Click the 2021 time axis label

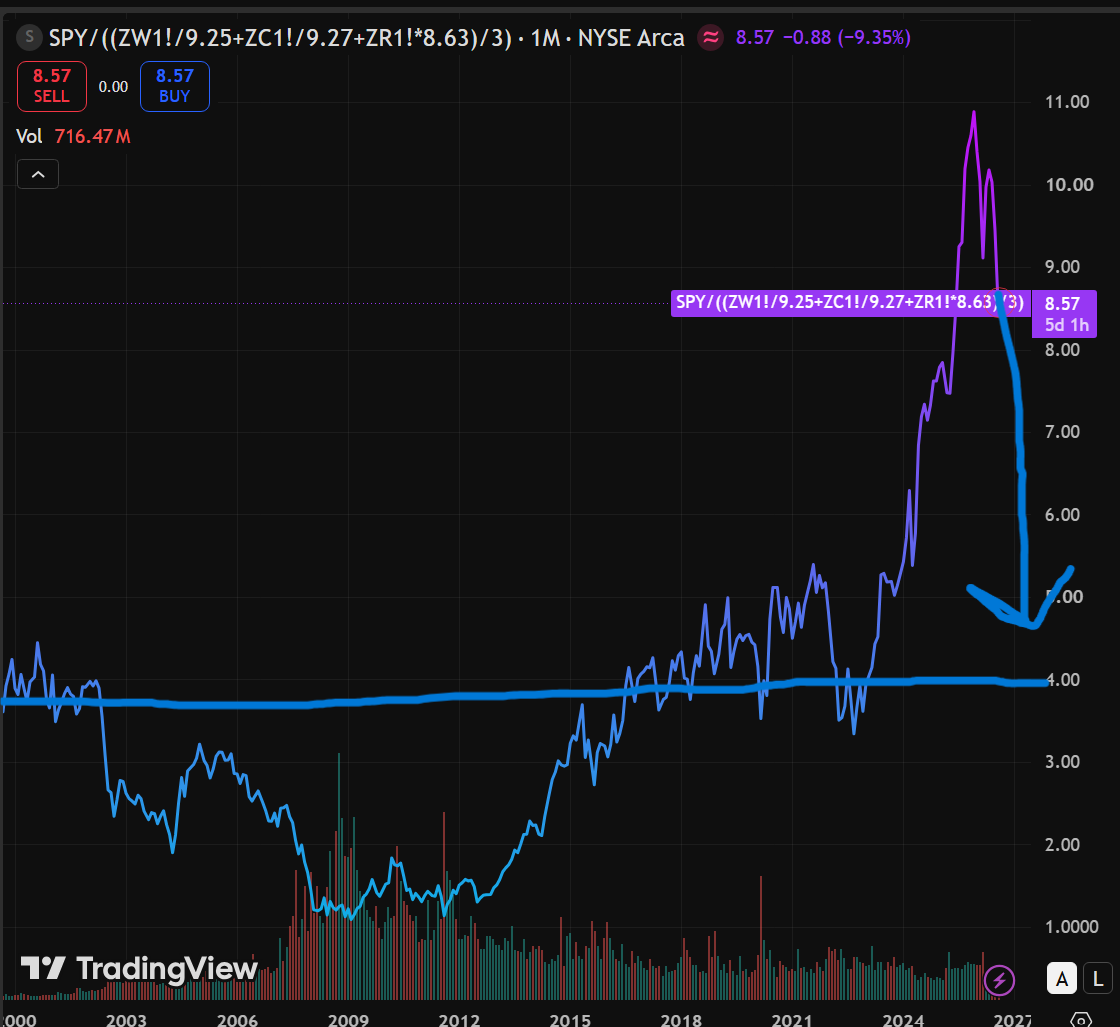[792, 1019]
